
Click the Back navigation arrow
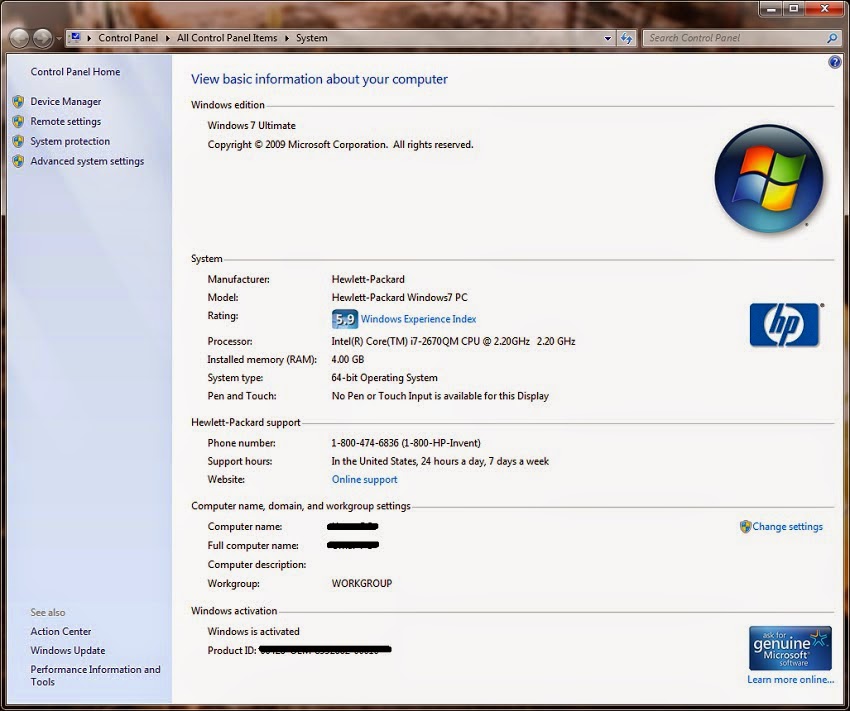point(18,38)
